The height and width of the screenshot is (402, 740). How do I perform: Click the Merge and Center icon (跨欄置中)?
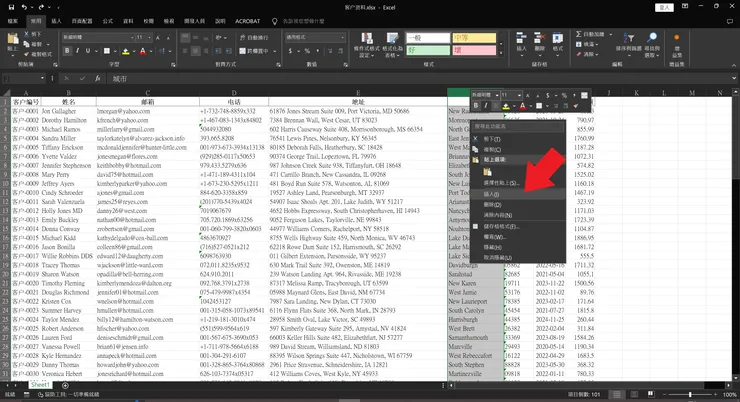click(243, 51)
